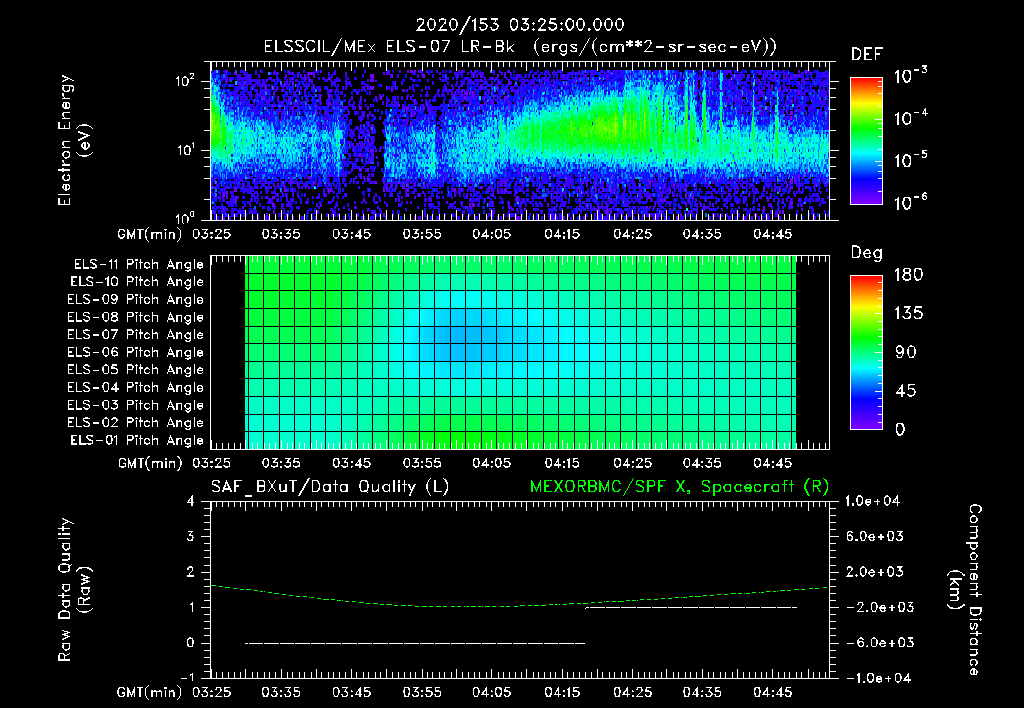The height and width of the screenshot is (708, 1024).
Task: Click the data quality tick label 3
Action: tap(190, 536)
